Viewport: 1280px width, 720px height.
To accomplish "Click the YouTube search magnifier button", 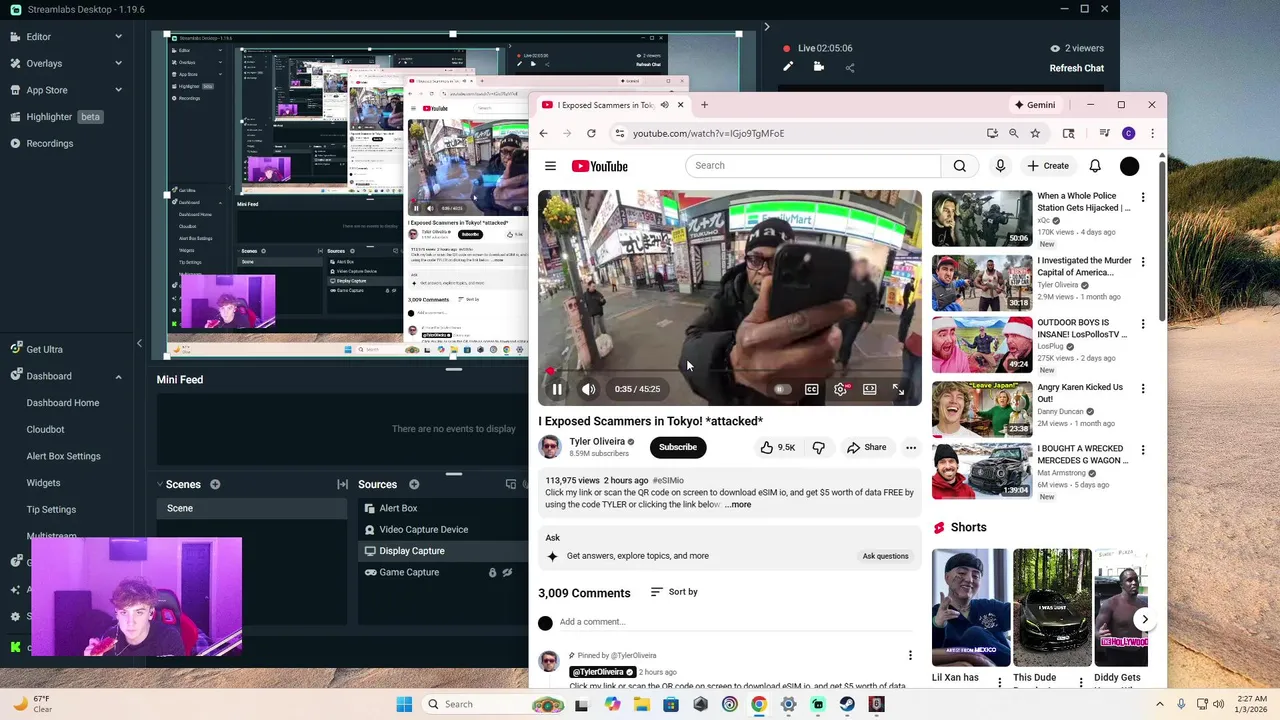I will [960, 166].
